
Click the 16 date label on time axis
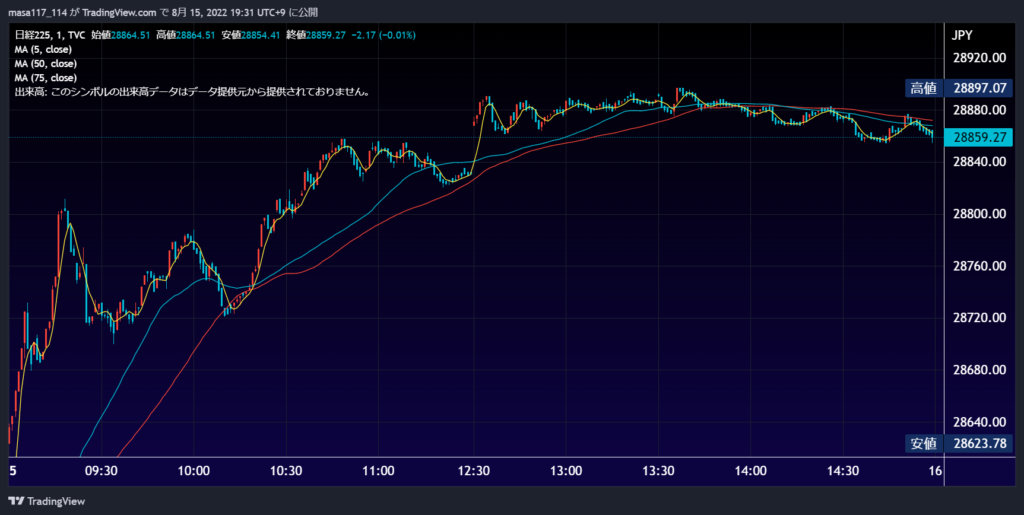click(x=935, y=471)
